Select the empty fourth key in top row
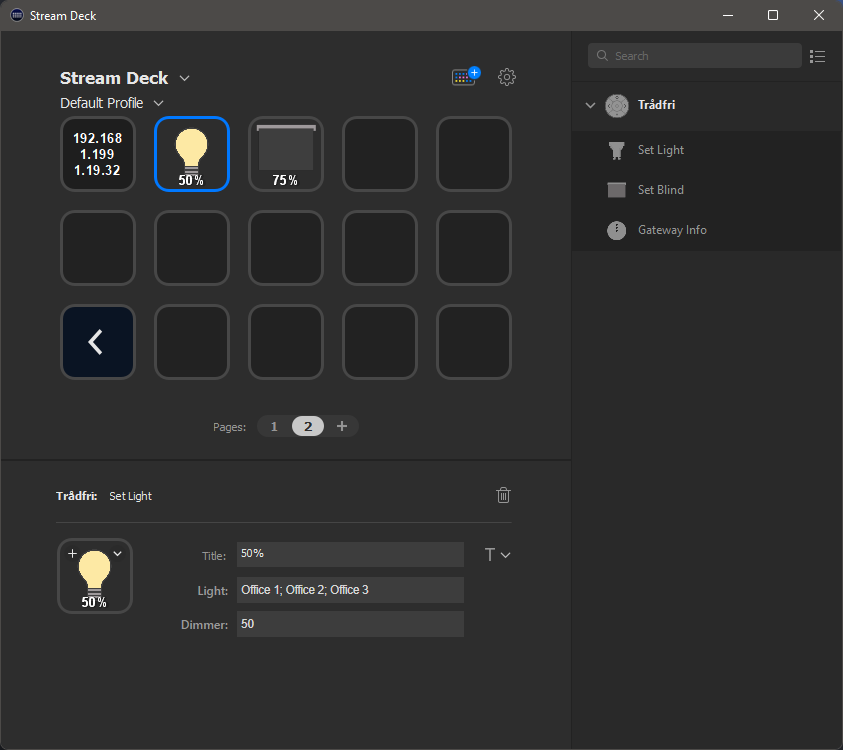Viewport: 843px width, 750px height. pos(380,154)
